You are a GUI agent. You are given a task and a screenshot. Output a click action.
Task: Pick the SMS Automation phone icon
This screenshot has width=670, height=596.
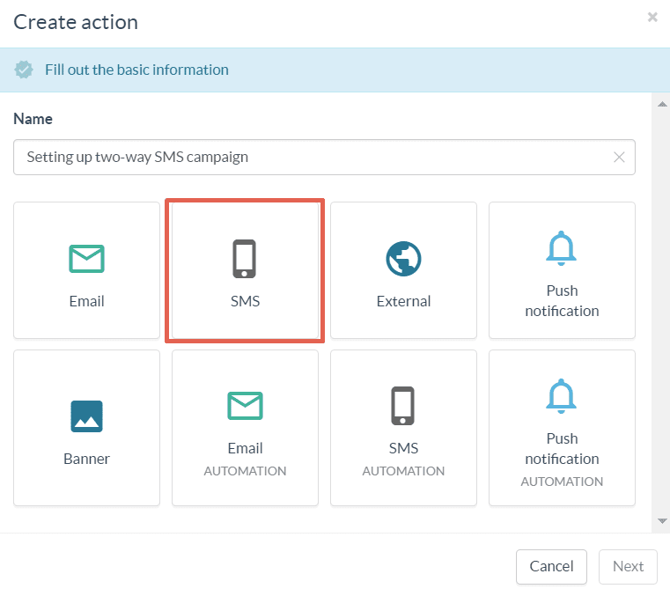[403, 406]
